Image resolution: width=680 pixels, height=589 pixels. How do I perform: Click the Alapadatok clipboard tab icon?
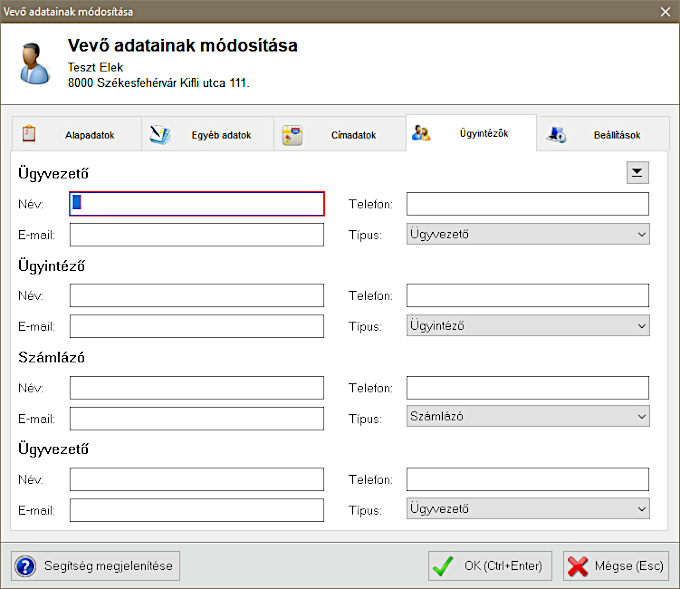(29, 134)
